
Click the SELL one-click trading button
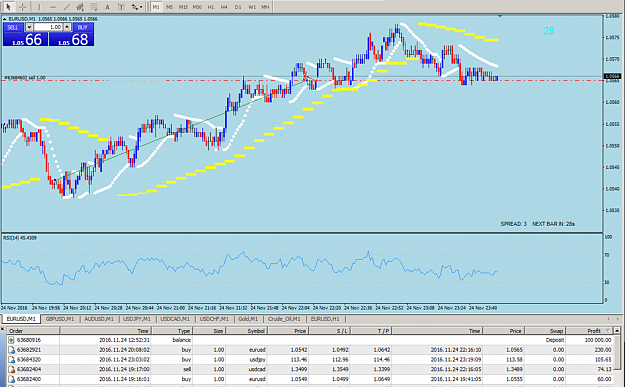click(x=13, y=28)
